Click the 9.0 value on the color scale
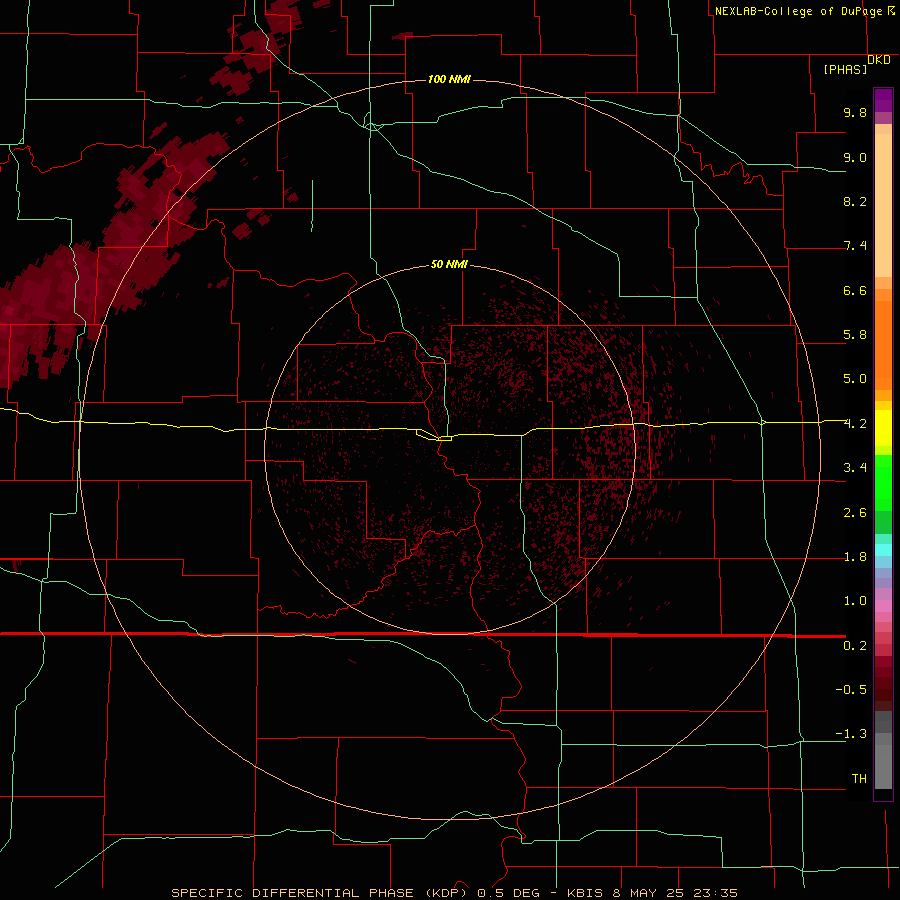The width and height of the screenshot is (900, 900). [855, 157]
